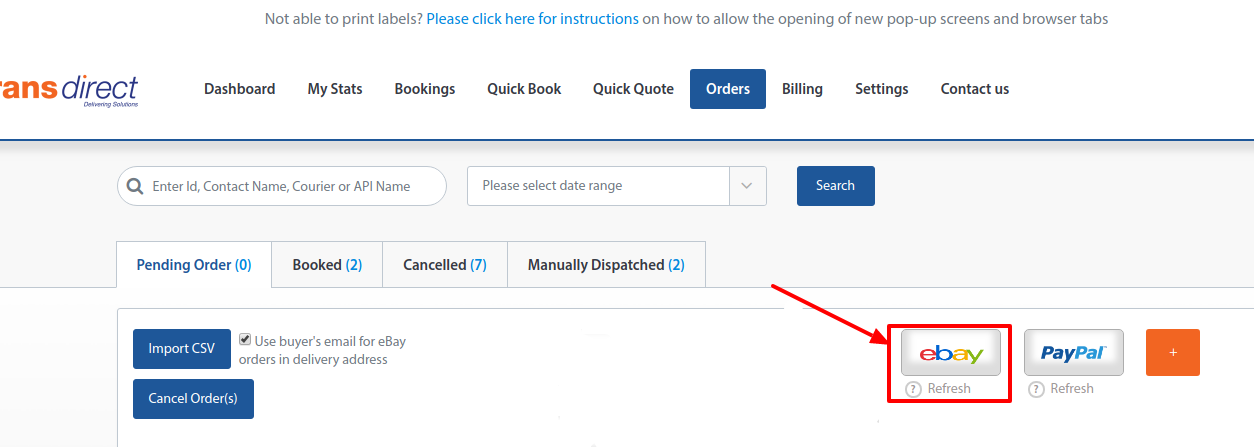The height and width of the screenshot is (447, 1254).
Task: Open the Cancelled orders tab
Action: (444, 265)
